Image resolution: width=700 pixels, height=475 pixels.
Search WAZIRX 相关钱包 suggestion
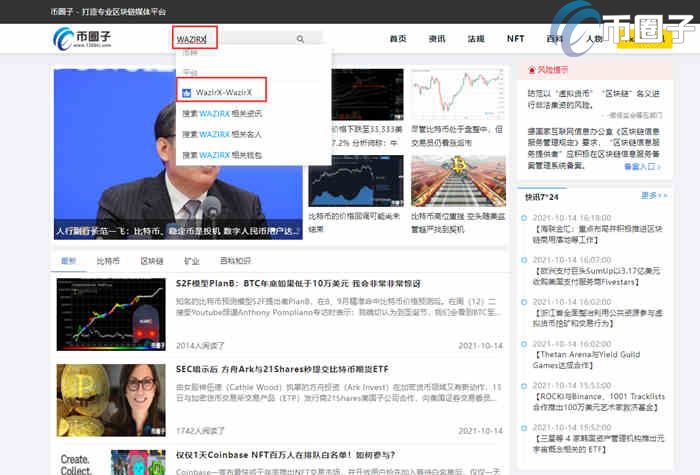222,155
